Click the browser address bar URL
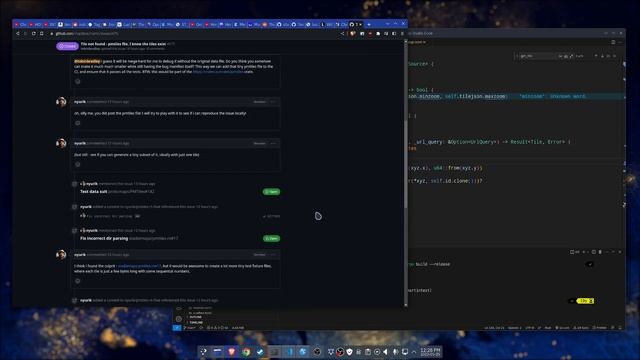This screenshot has width=640, height=360. tap(87, 33)
